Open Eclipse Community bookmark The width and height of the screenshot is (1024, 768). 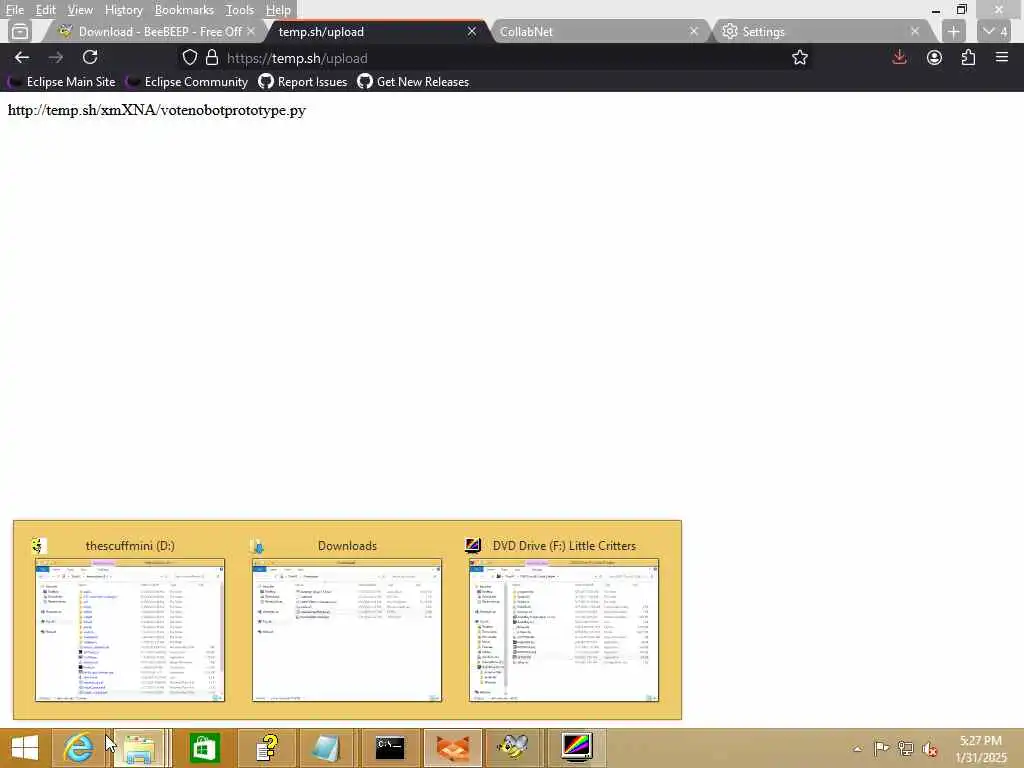(x=187, y=82)
